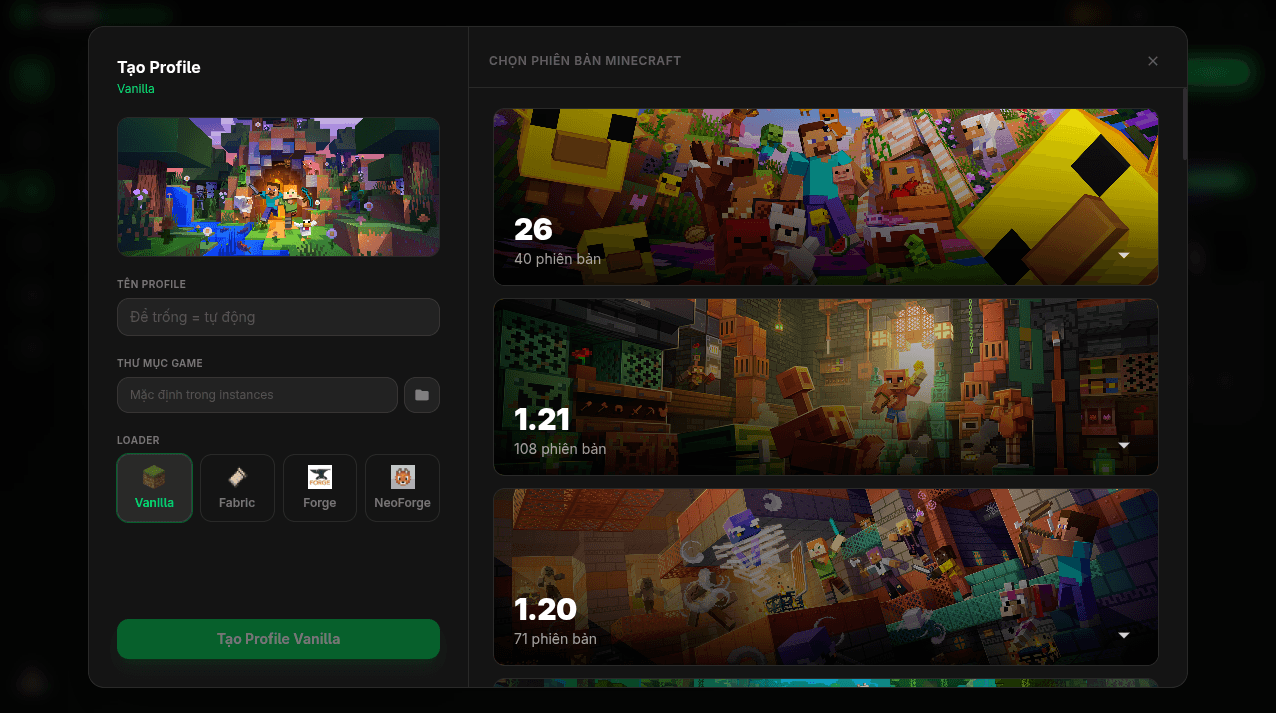Click the Thư mục game path field

point(257,395)
